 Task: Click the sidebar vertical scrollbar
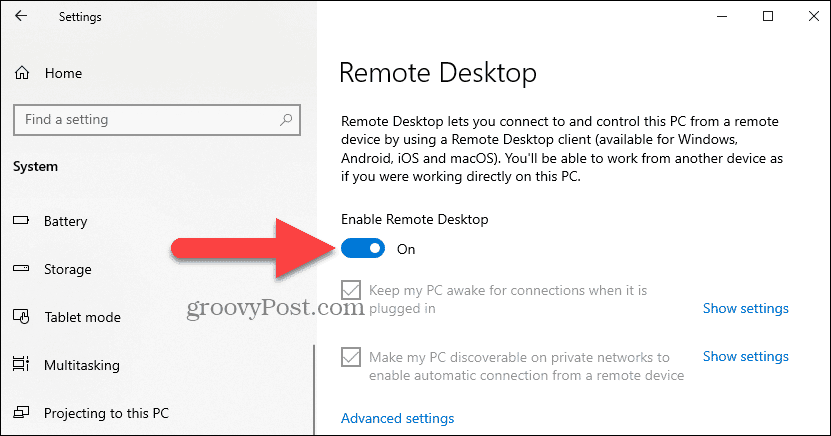[314, 390]
